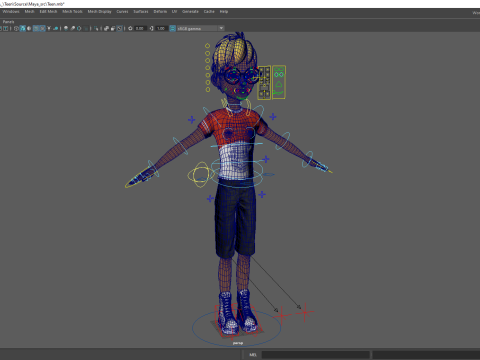Toggle Wireframe on Shaded
The image size is (480, 360).
tap(36, 28)
